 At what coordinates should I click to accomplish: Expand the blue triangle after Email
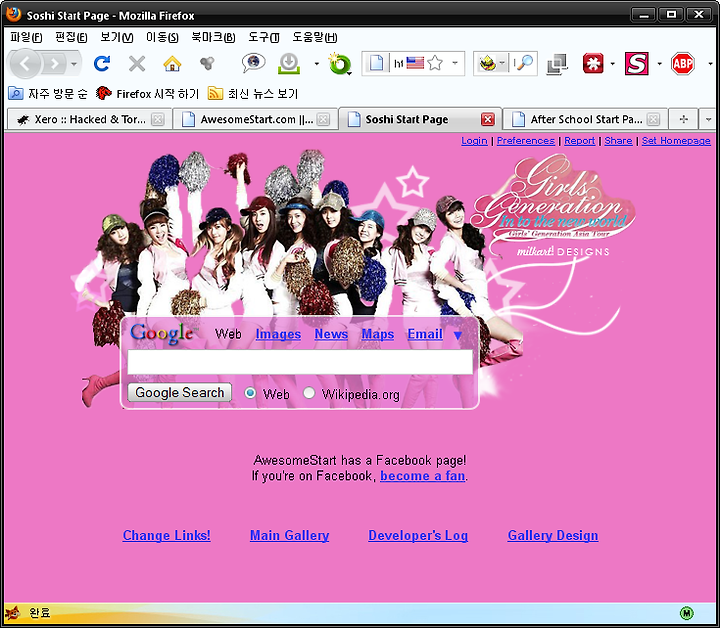[x=457, y=336]
